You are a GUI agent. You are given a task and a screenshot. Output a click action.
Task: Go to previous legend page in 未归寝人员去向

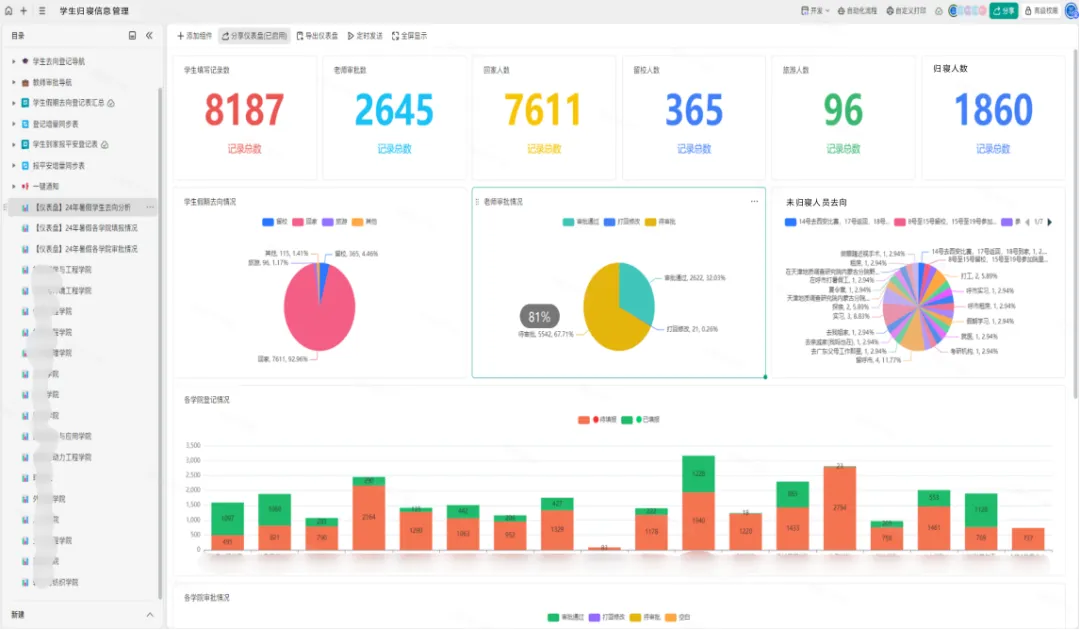point(1027,222)
